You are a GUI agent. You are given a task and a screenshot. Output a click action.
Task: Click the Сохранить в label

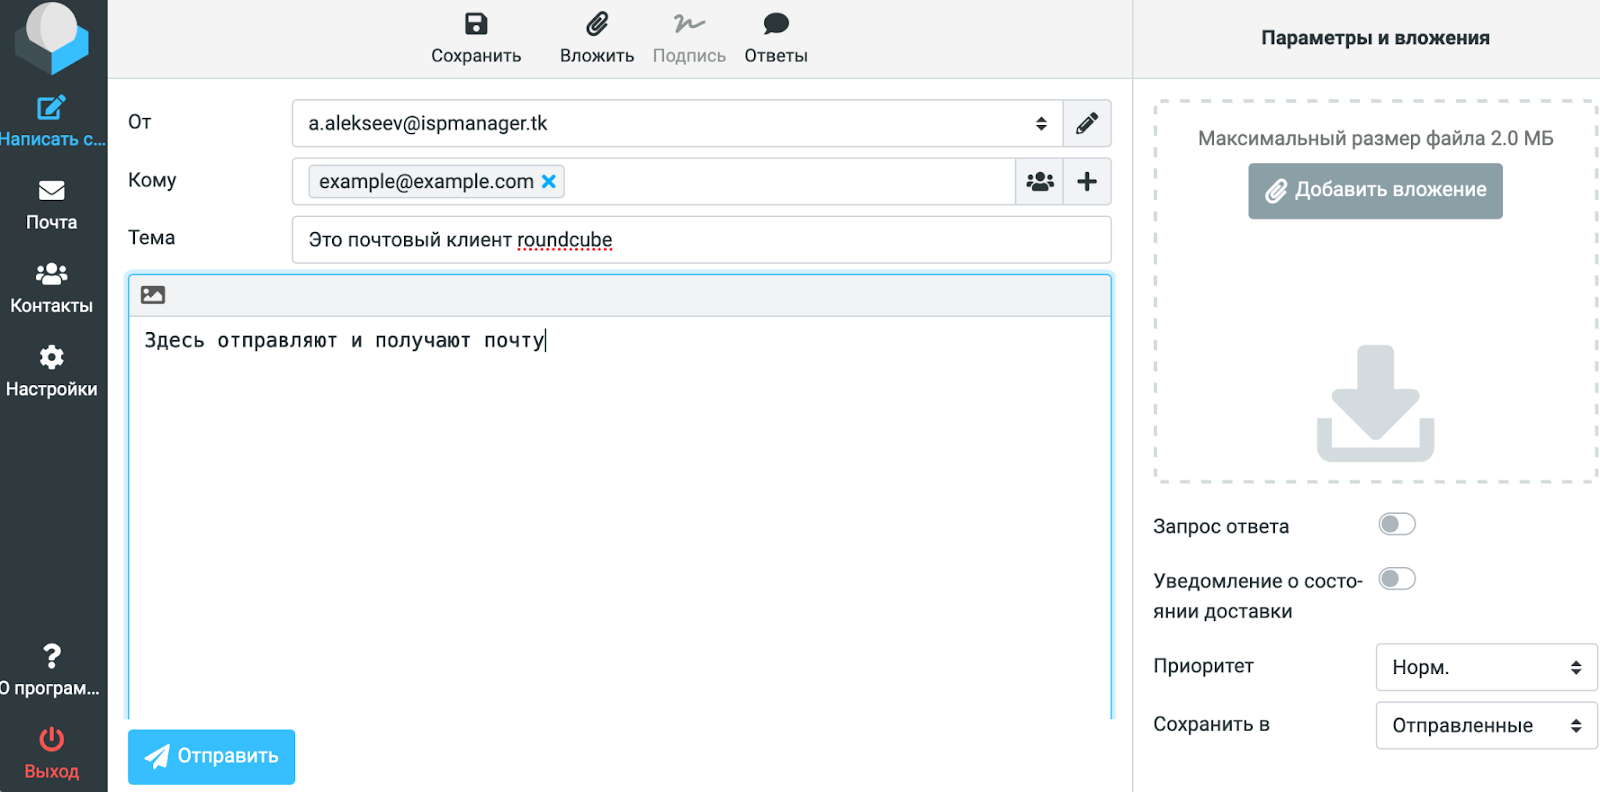pos(1211,724)
